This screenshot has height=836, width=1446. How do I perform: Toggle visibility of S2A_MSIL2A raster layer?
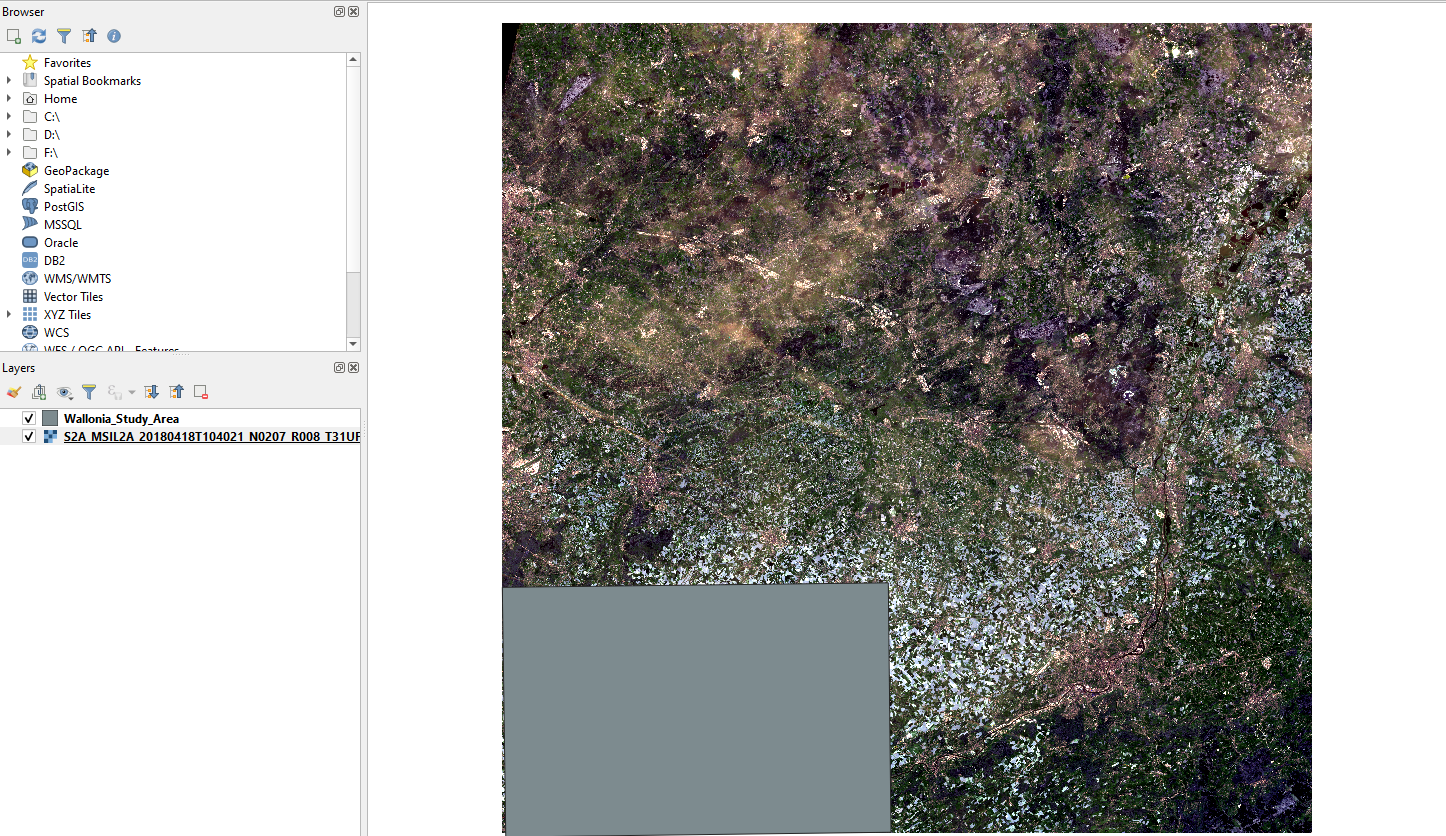(x=29, y=437)
